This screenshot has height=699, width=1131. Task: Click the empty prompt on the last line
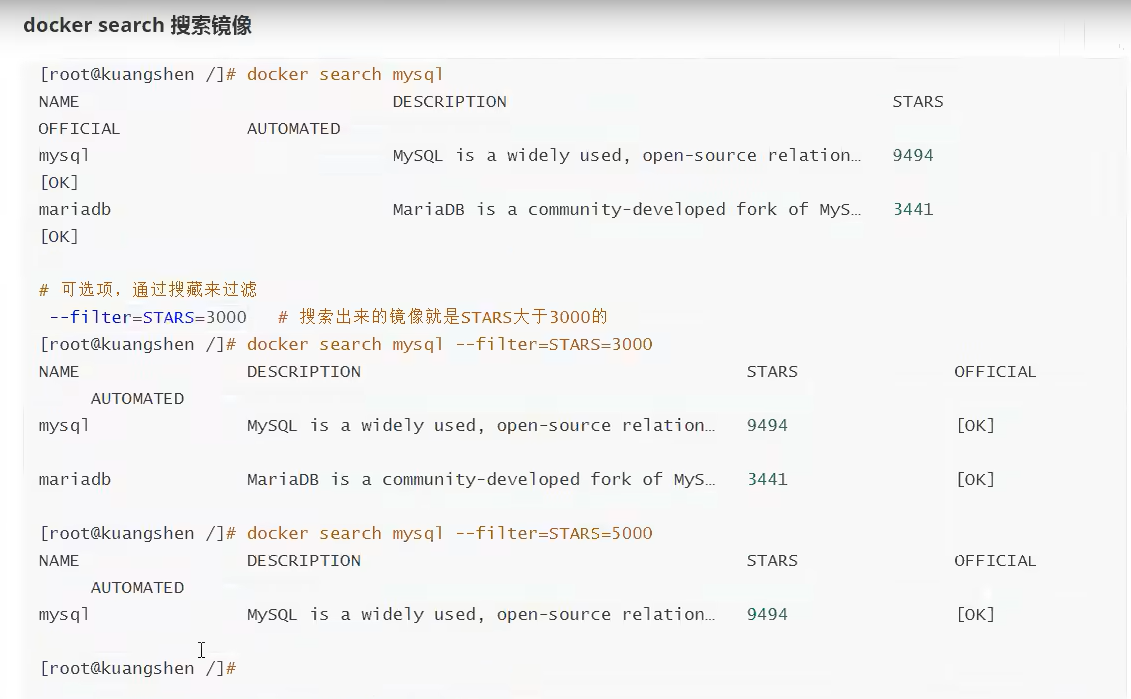pyautogui.click(x=138, y=668)
